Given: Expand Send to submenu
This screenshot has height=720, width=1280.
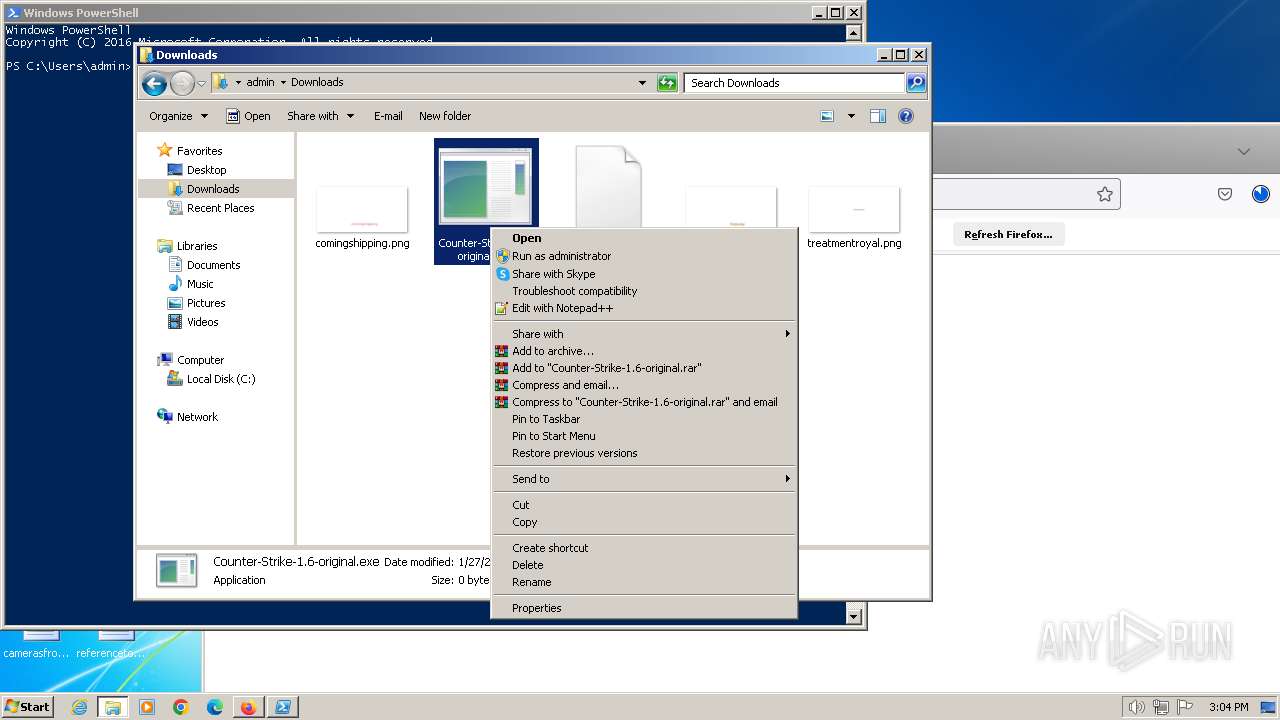Looking at the screenshot, I should coord(644,479).
